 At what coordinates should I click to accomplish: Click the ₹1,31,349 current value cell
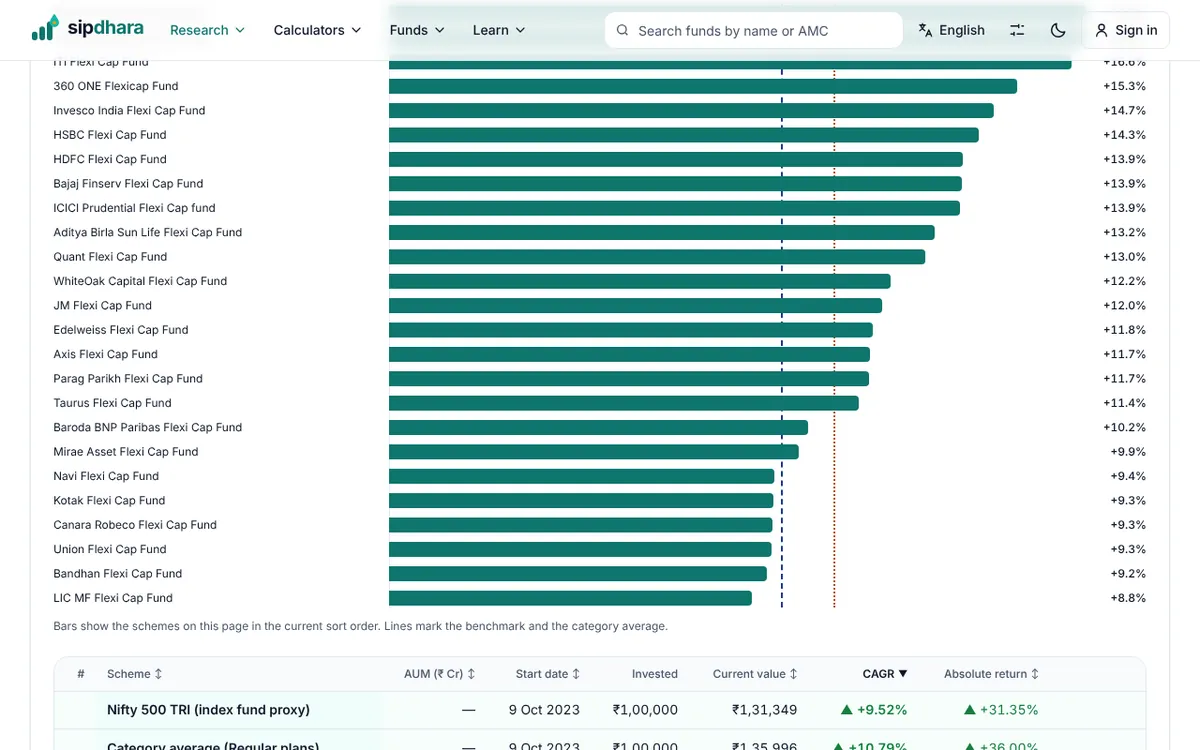coord(764,710)
